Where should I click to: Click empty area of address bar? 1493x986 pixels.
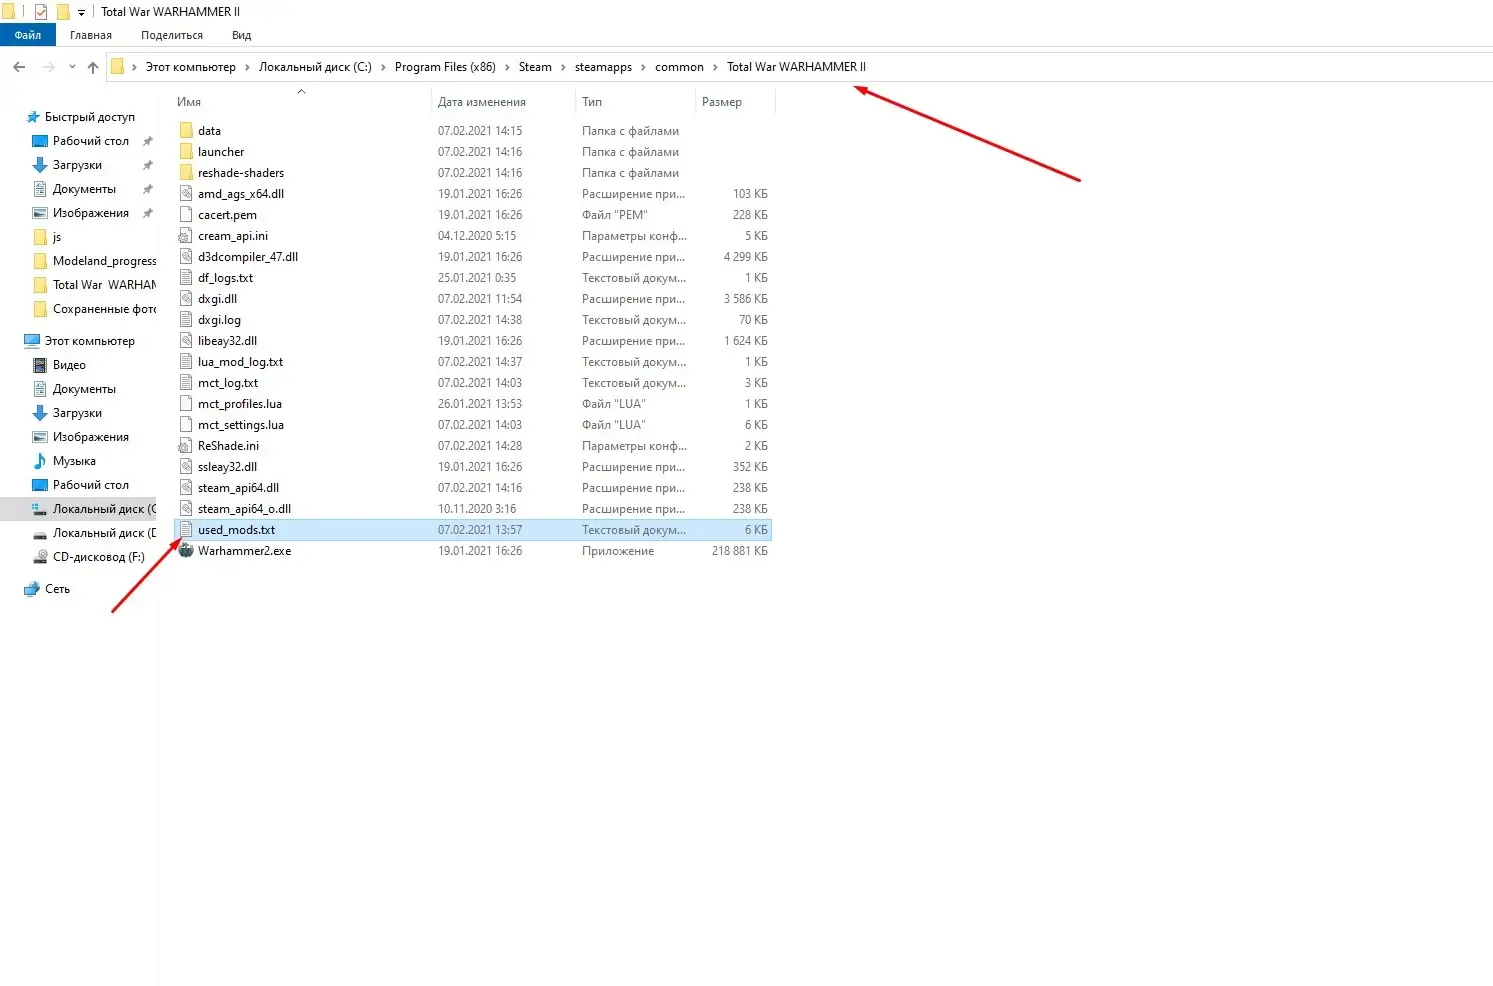point(1150,67)
